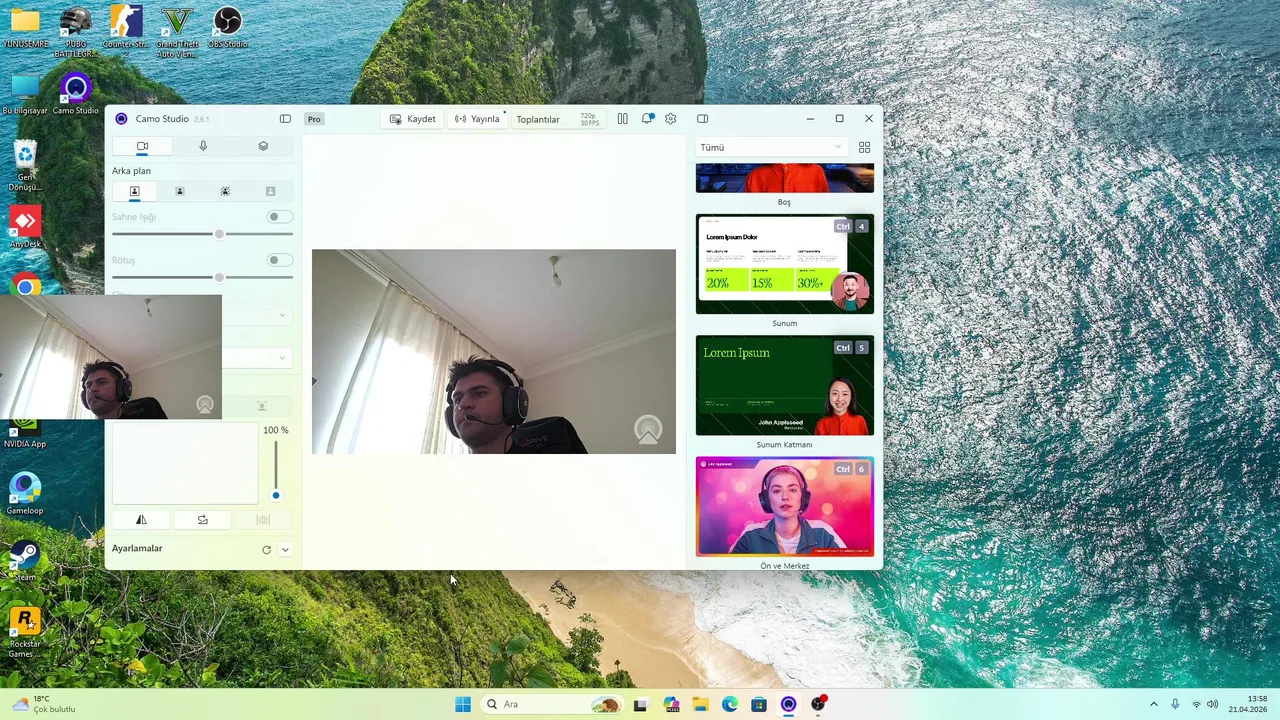The height and width of the screenshot is (720, 1280).
Task: Open PUBG Battlegrounds desktop shortcut
Action: click(76, 32)
